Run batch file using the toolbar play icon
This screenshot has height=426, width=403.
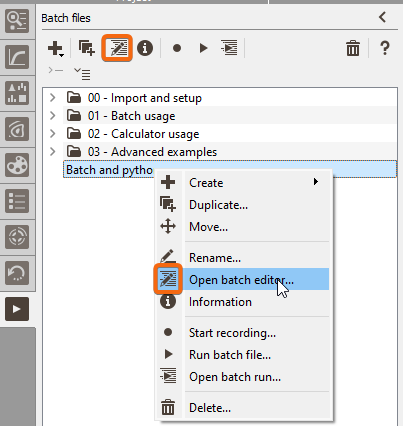point(203,48)
